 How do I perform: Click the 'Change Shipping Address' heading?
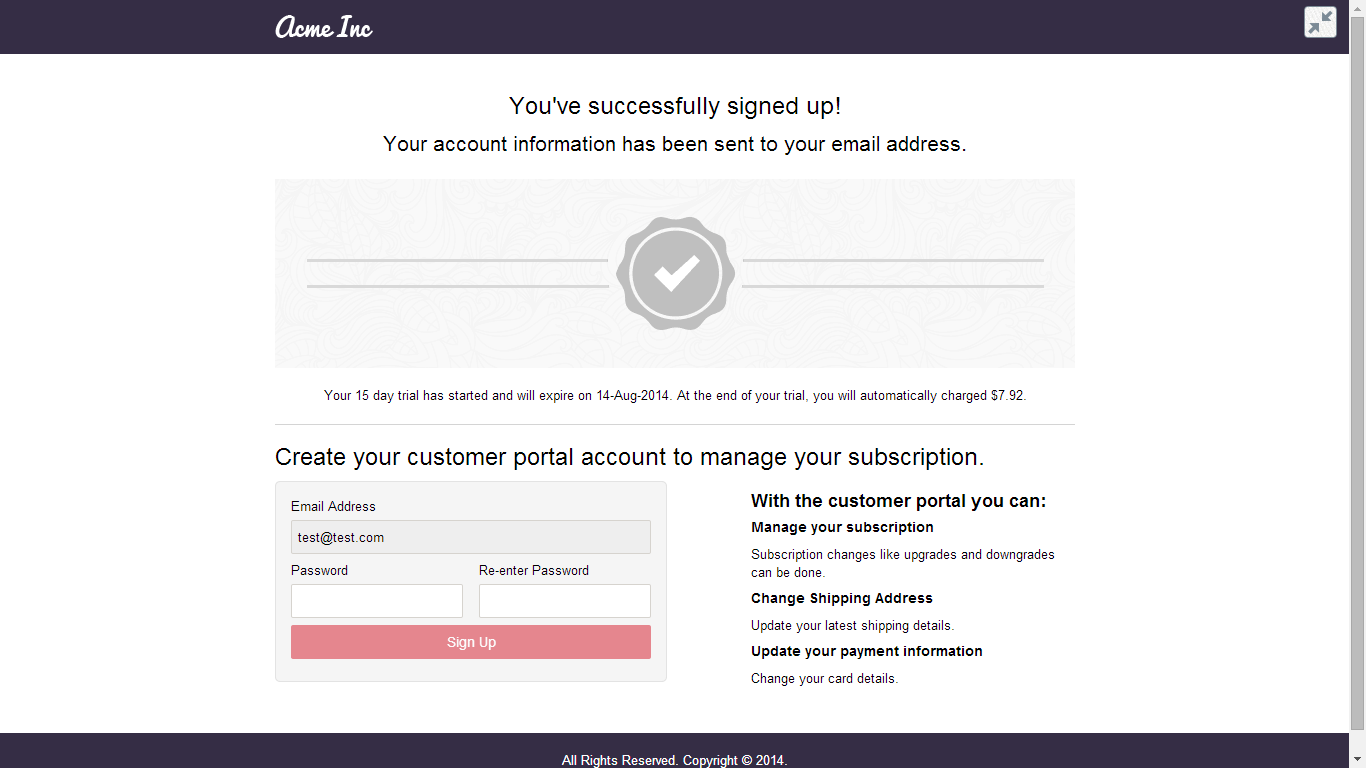842,598
